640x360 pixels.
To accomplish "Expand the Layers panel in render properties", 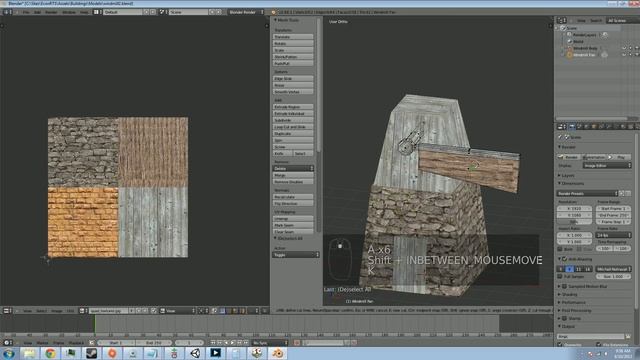I will coord(567,176).
